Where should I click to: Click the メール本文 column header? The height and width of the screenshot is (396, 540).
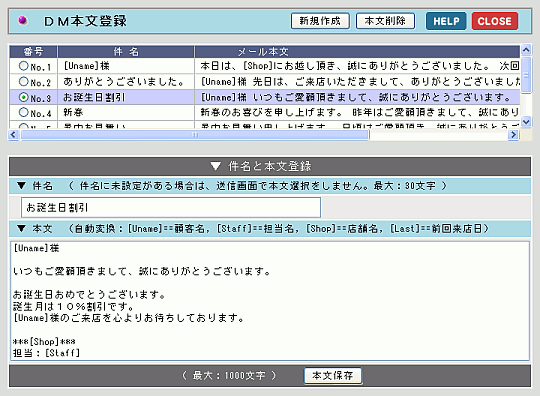pyautogui.click(x=357, y=52)
